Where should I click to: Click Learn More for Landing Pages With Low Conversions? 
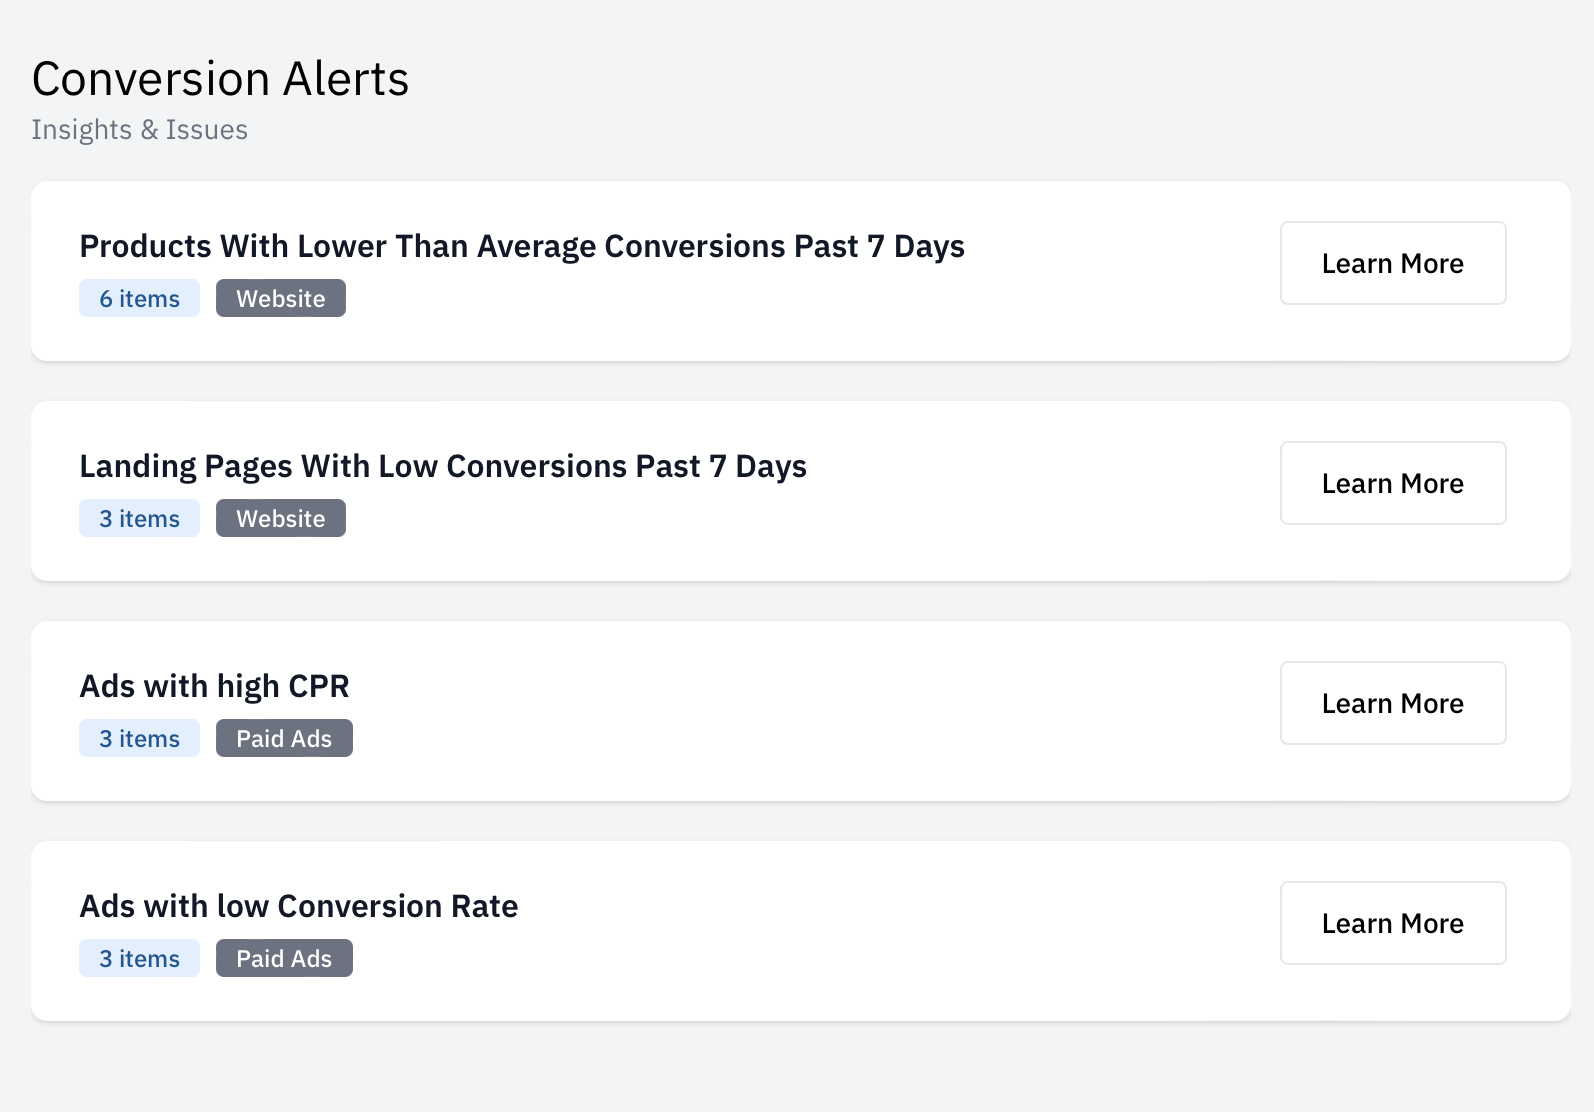(1393, 483)
